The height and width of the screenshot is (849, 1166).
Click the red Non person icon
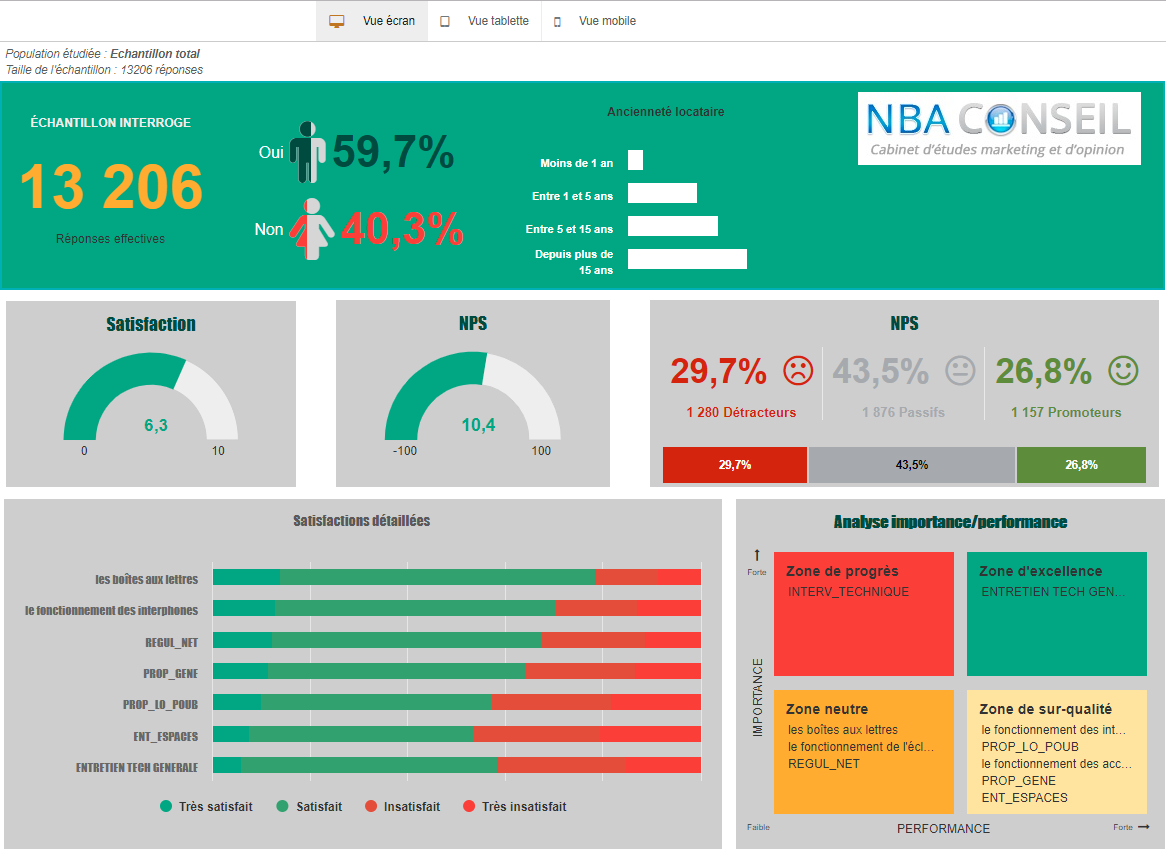(x=312, y=229)
